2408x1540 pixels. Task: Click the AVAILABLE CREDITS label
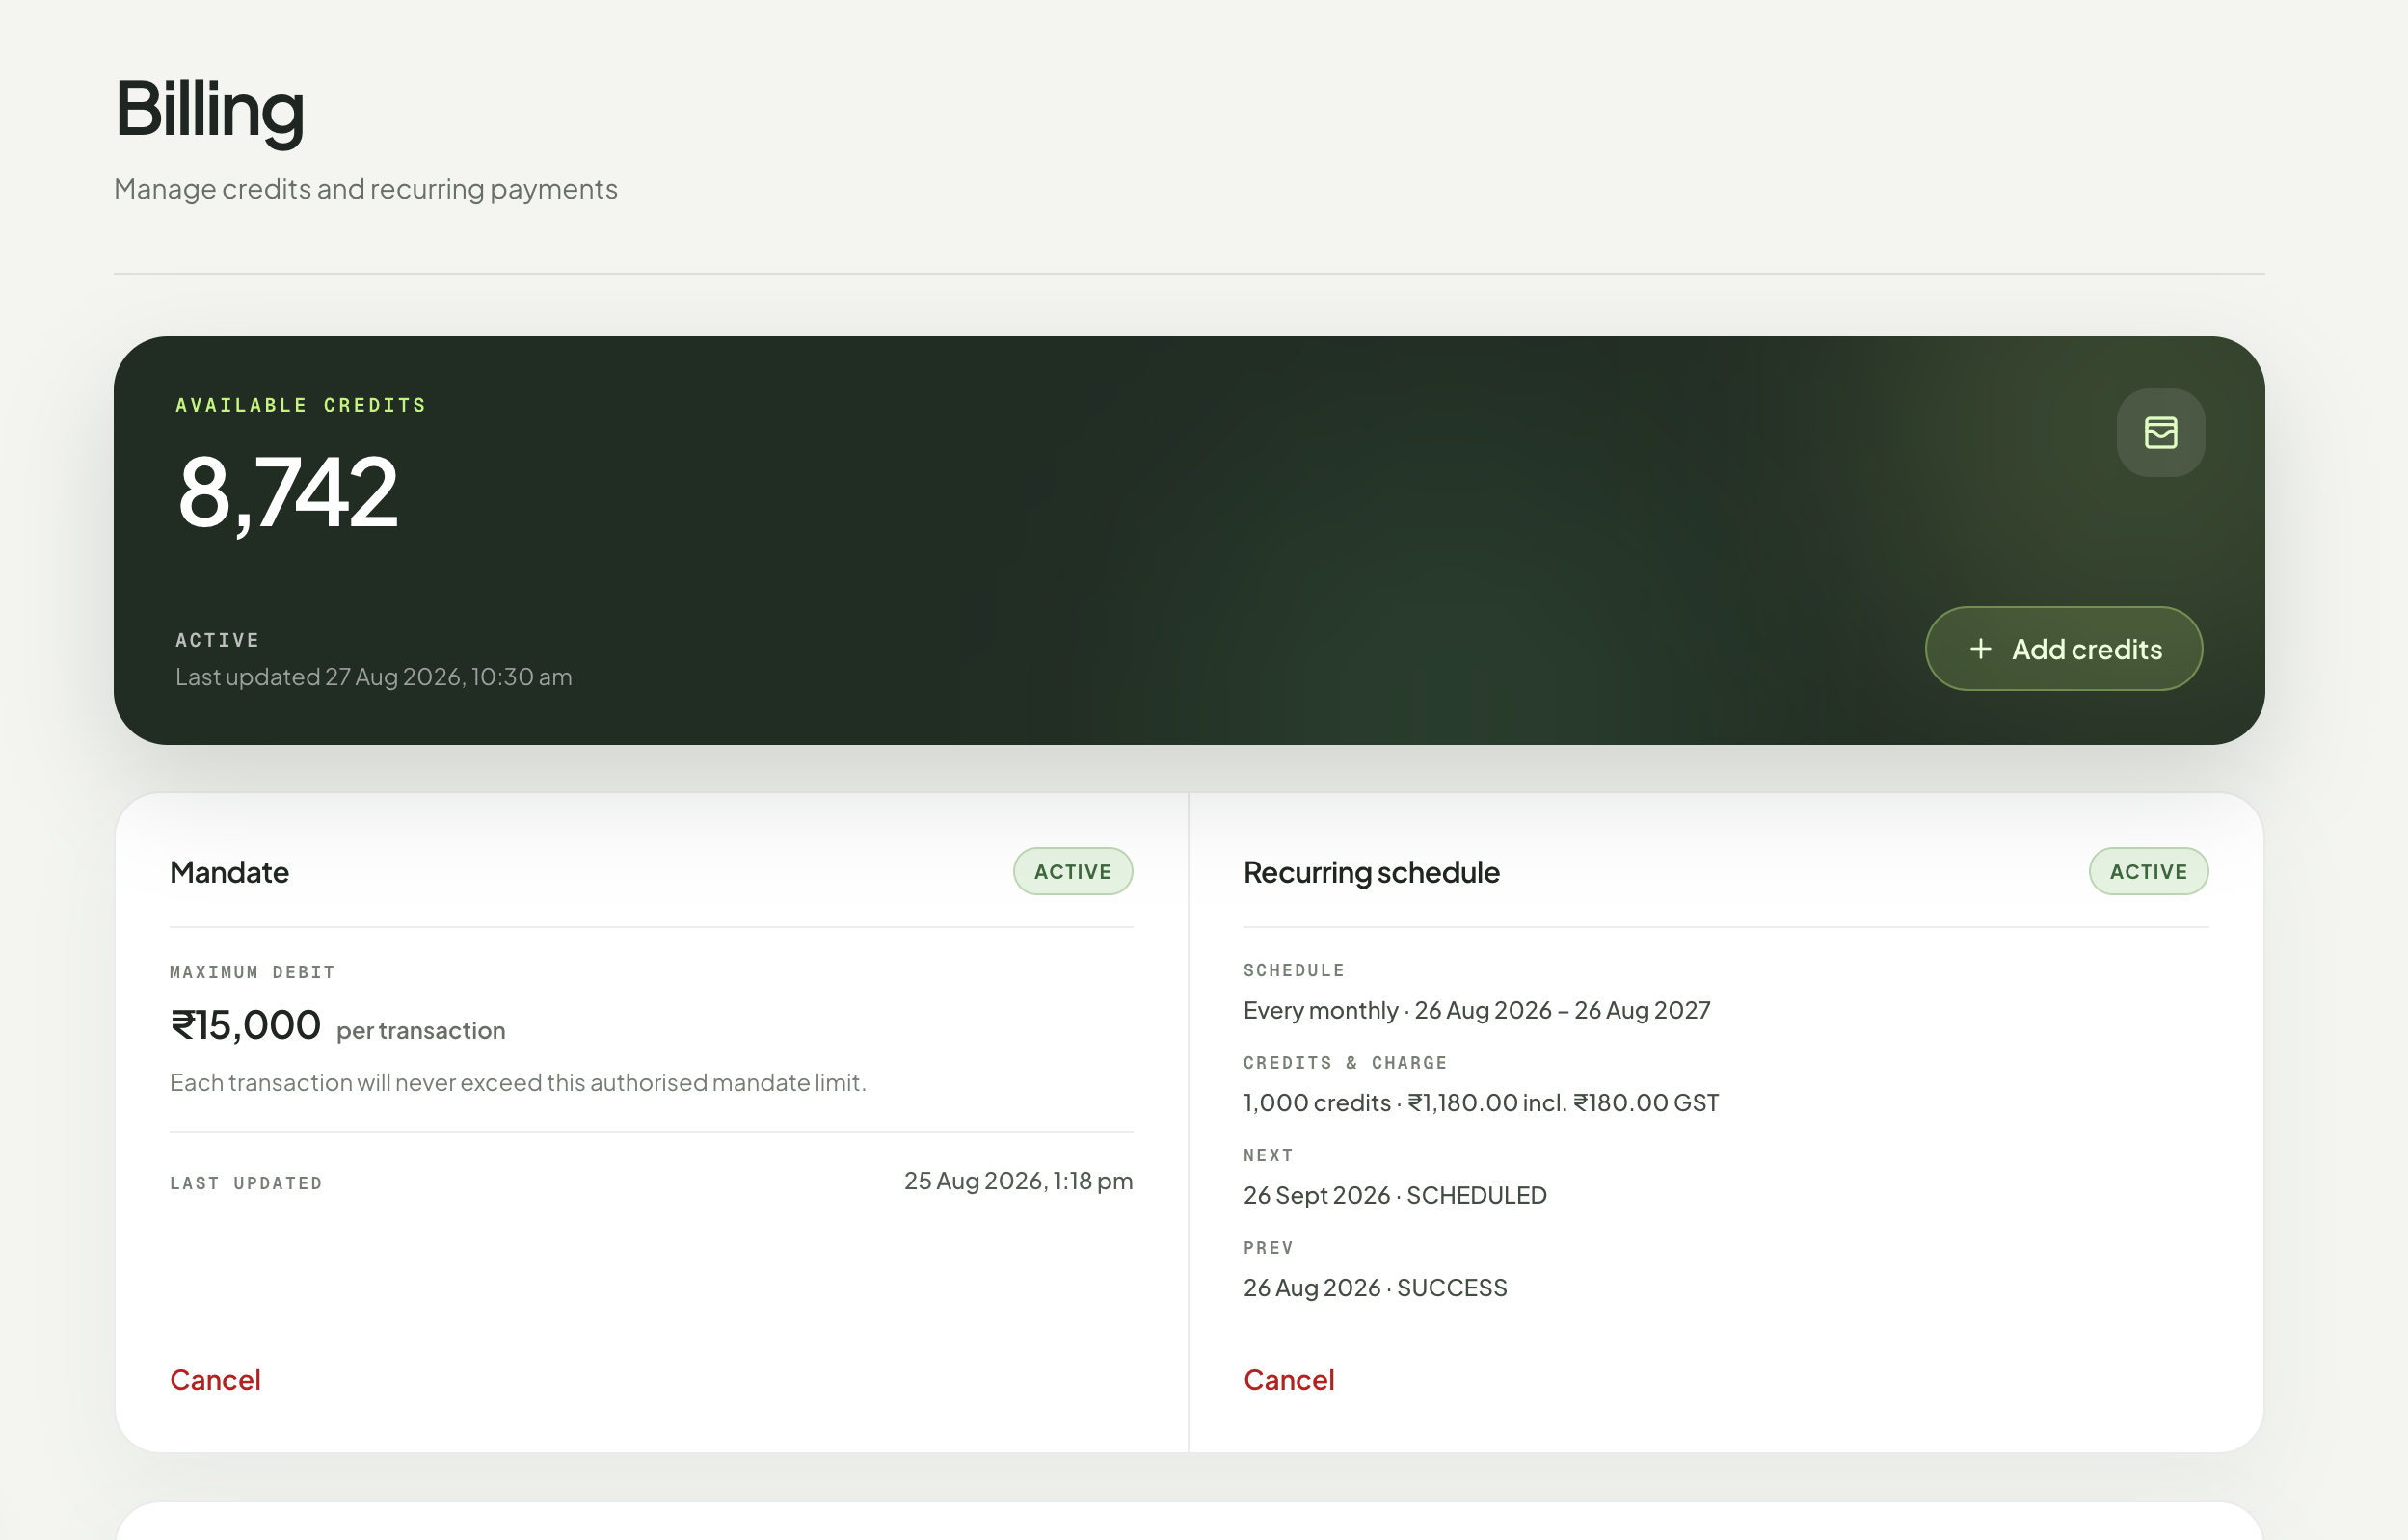pyautogui.click(x=301, y=405)
